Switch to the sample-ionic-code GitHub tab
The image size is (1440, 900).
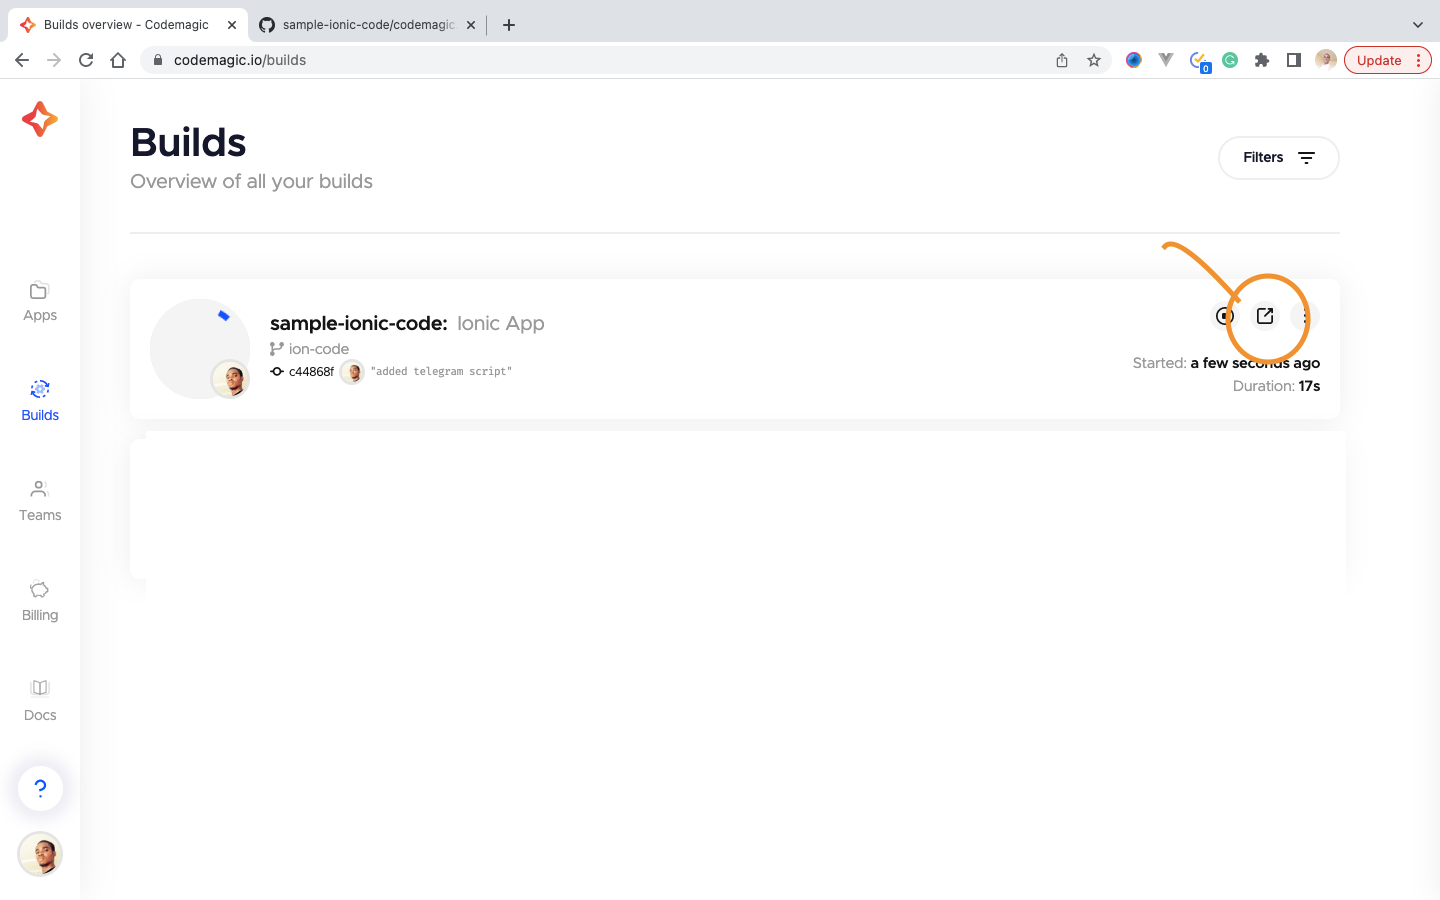click(366, 24)
